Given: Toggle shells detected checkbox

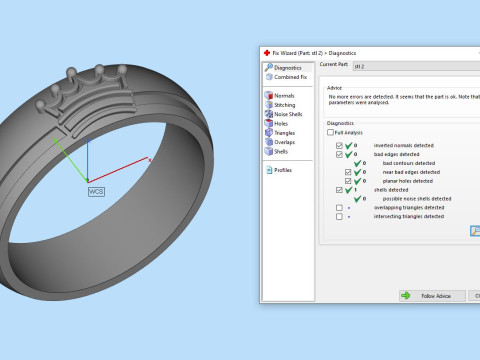Looking at the screenshot, I should click(x=339, y=190).
